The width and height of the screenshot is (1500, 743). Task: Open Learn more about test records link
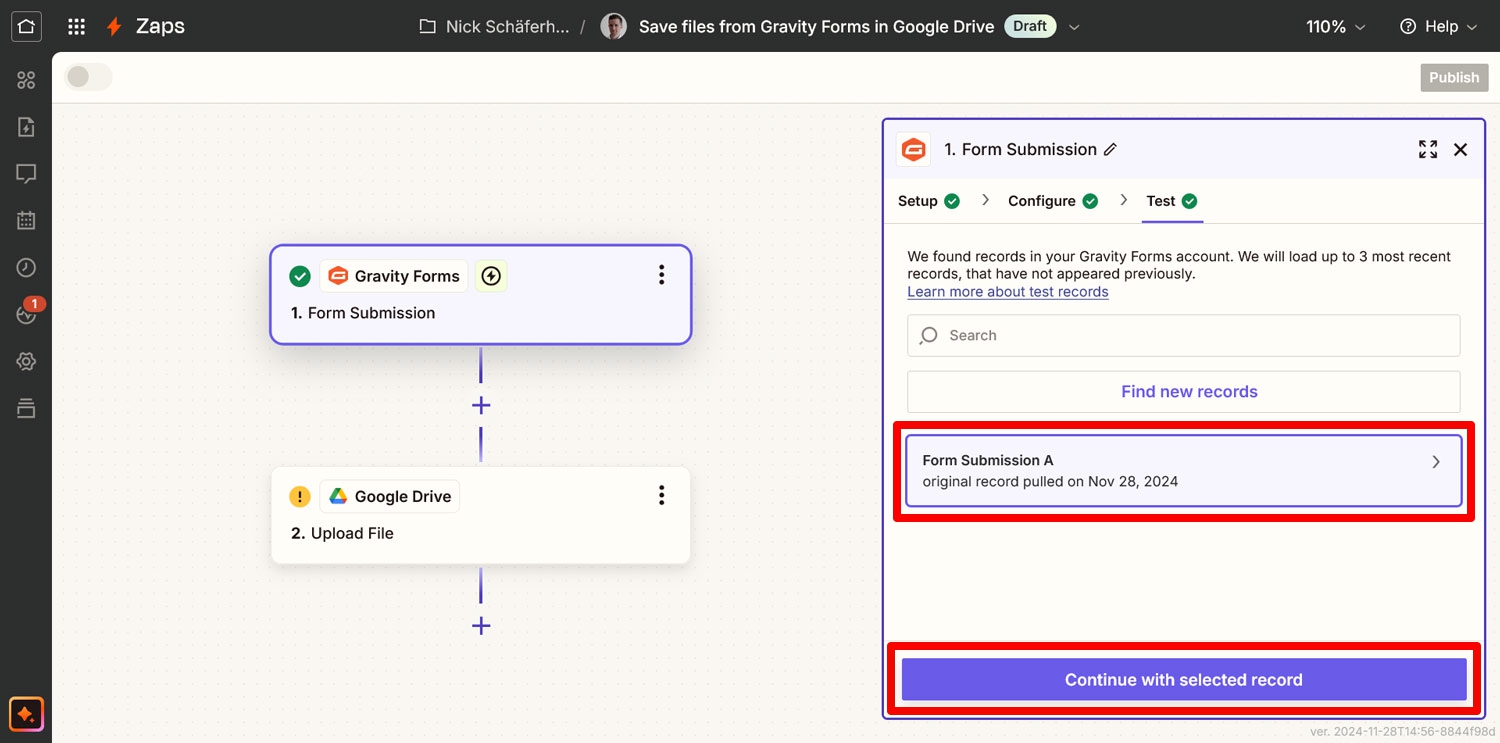point(1008,292)
